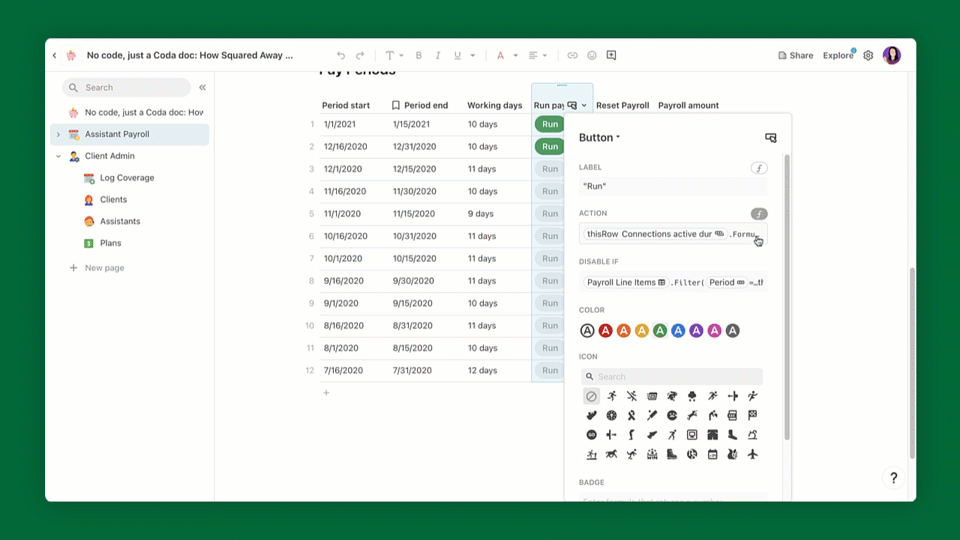Screen dimensions: 960x540
Task: Choose the yellow button color
Action: (x=642, y=331)
